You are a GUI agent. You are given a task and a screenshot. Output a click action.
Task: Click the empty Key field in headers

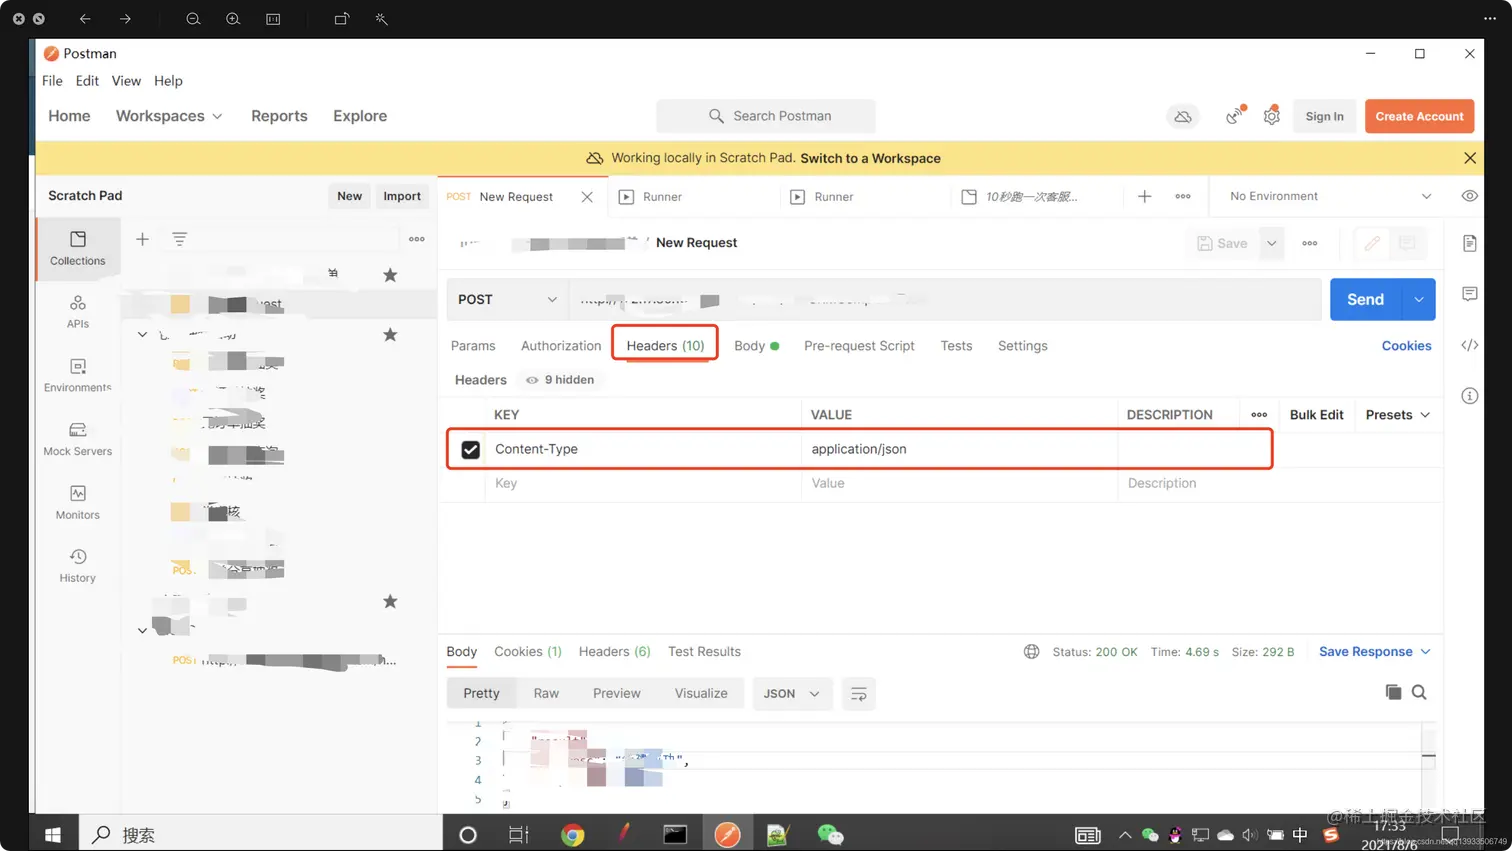click(x=643, y=484)
